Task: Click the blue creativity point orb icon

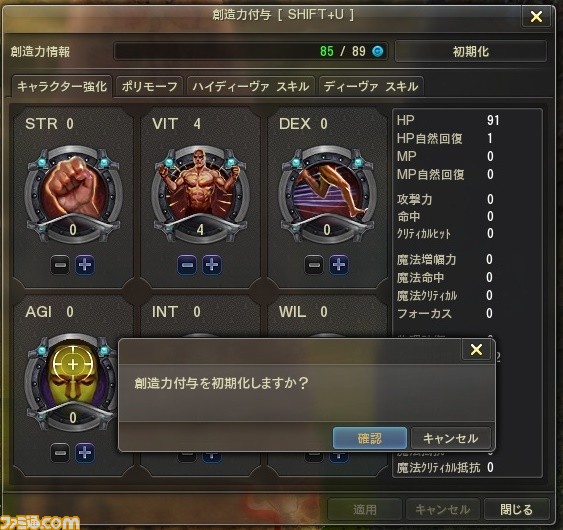Action: pyautogui.click(x=377, y=51)
